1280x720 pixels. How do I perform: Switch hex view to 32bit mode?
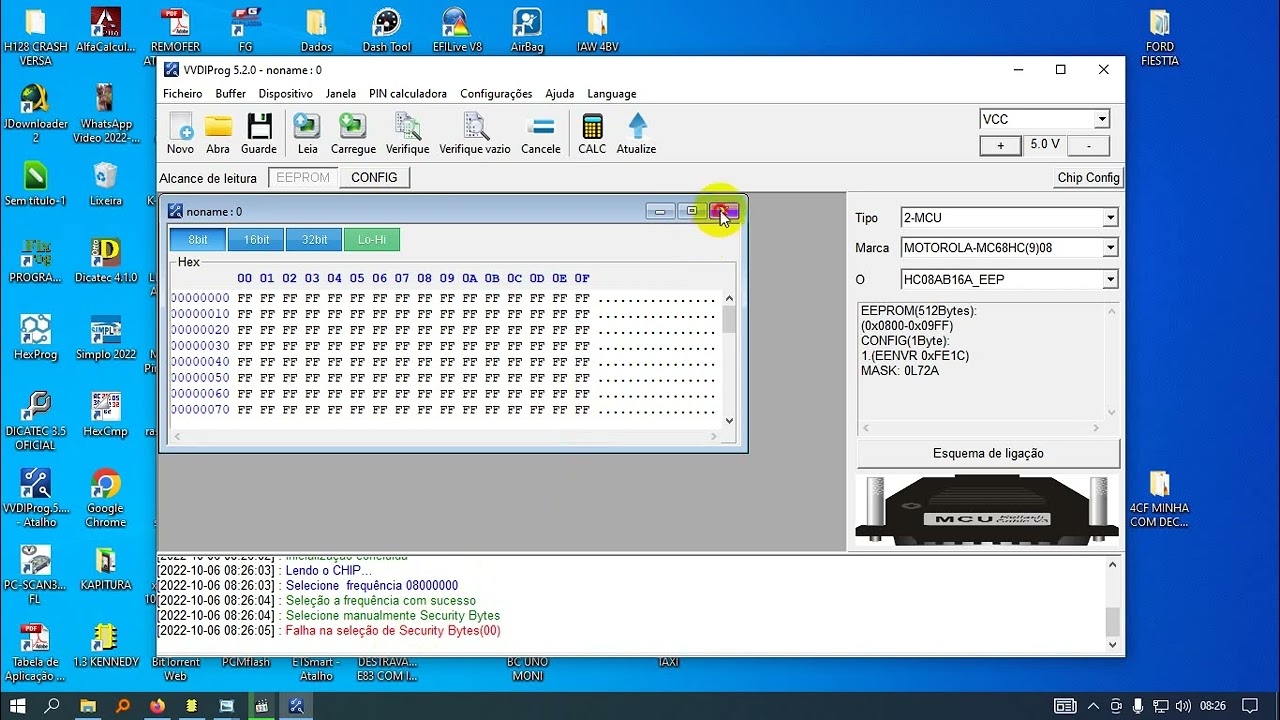314,240
